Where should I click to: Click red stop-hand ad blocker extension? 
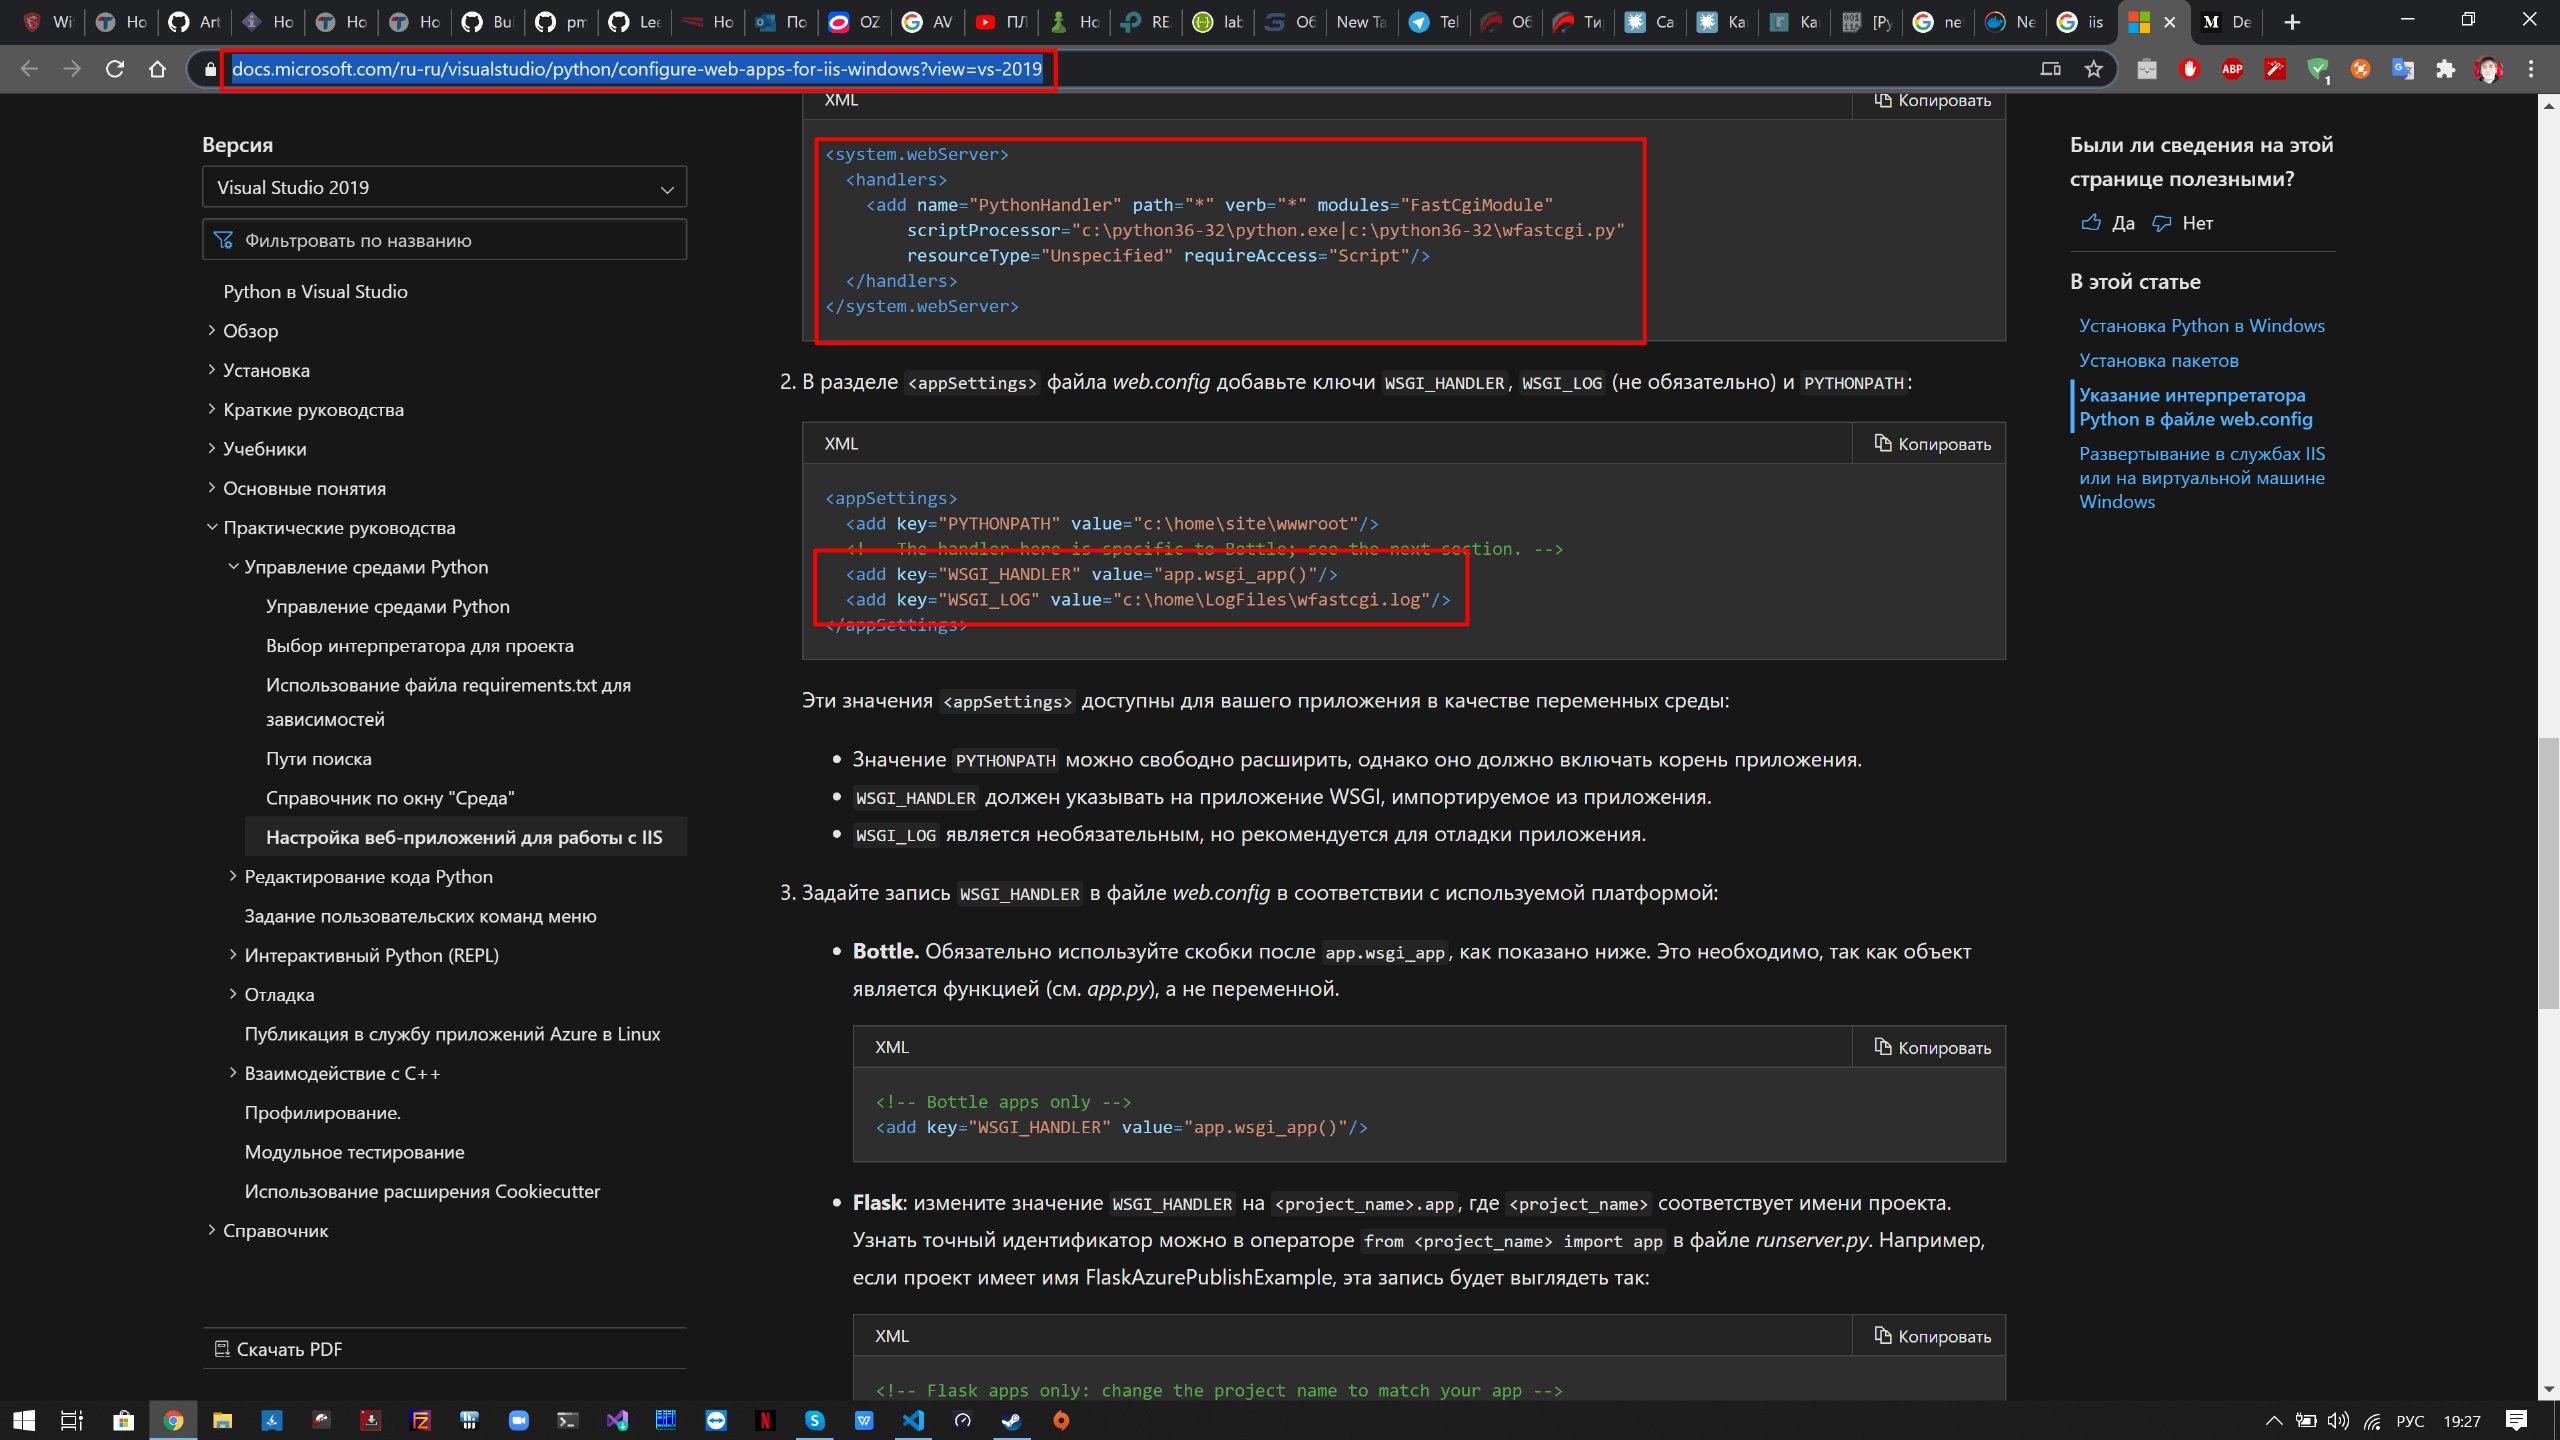pos(2190,69)
